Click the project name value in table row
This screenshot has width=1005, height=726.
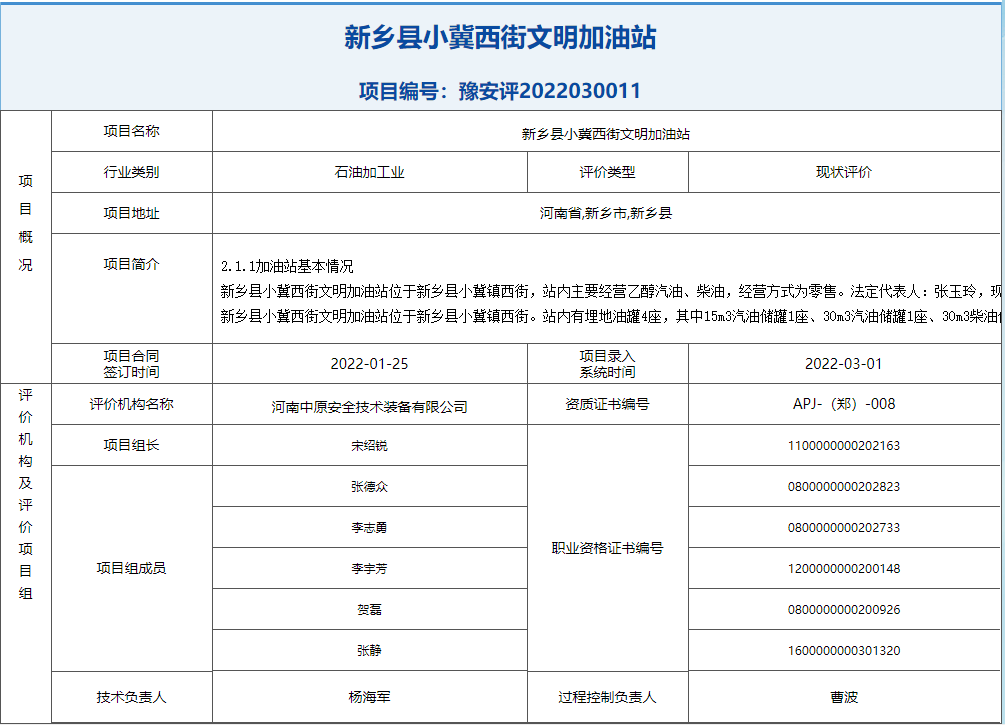point(606,134)
